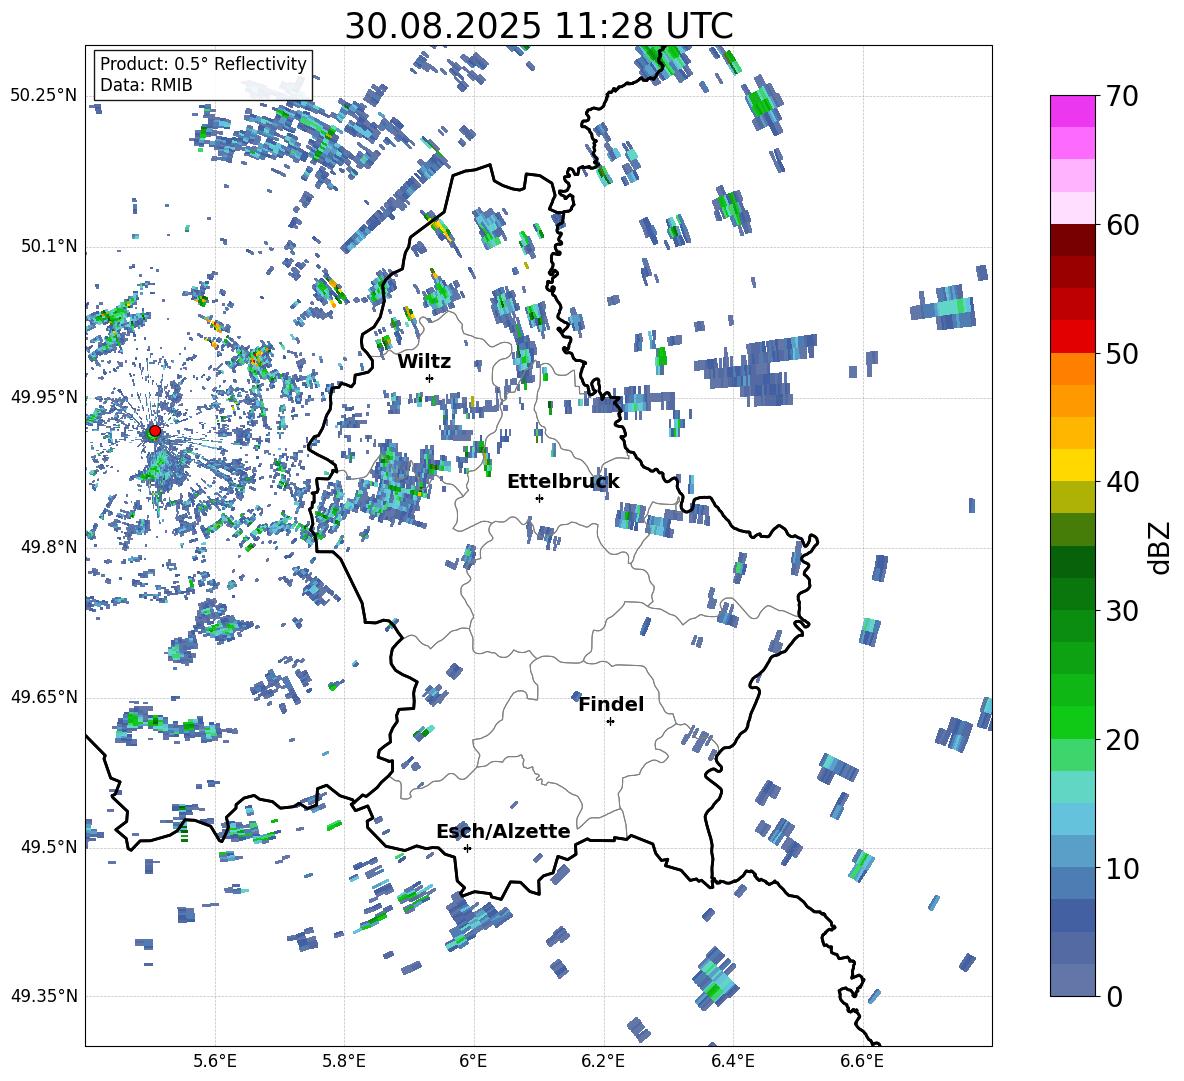The height and width of the screenshot is (1081, 1184).
Task: Click the light blue band above 10 dBZ
Action: (x=1072, y=851)
